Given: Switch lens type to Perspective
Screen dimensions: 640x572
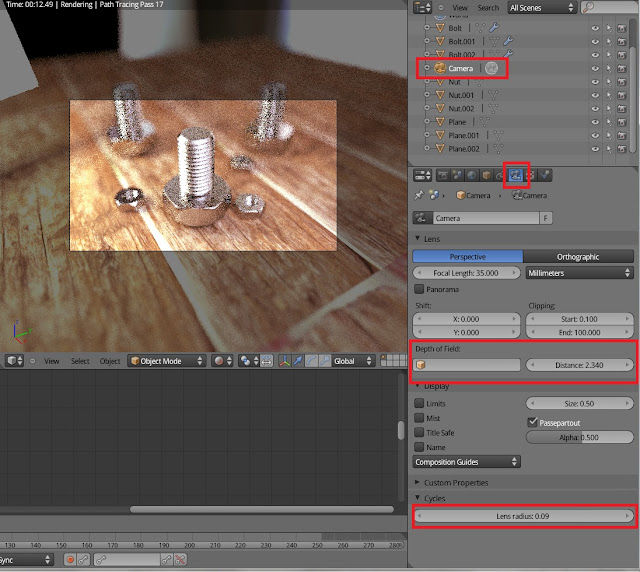Looking at the screenshot, I should [468, 256].
